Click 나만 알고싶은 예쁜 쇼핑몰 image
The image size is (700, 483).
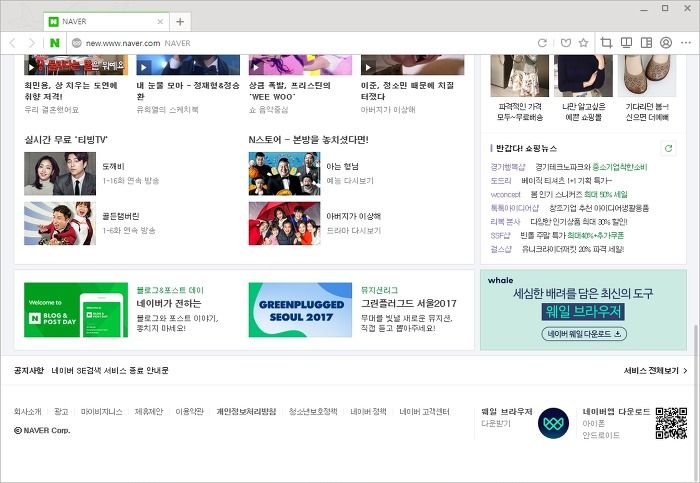click(x=583, y=75)
